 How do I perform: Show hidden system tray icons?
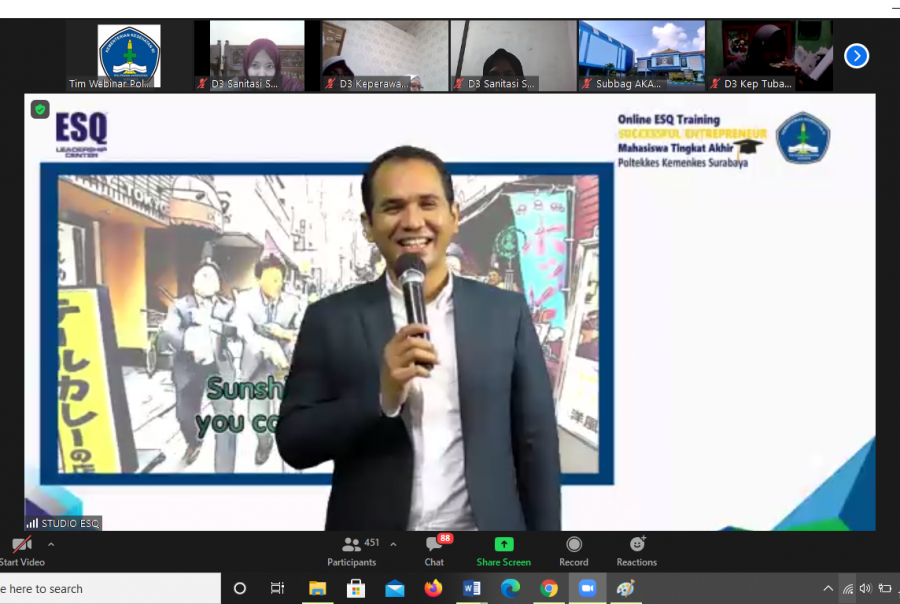click(828, 588)
